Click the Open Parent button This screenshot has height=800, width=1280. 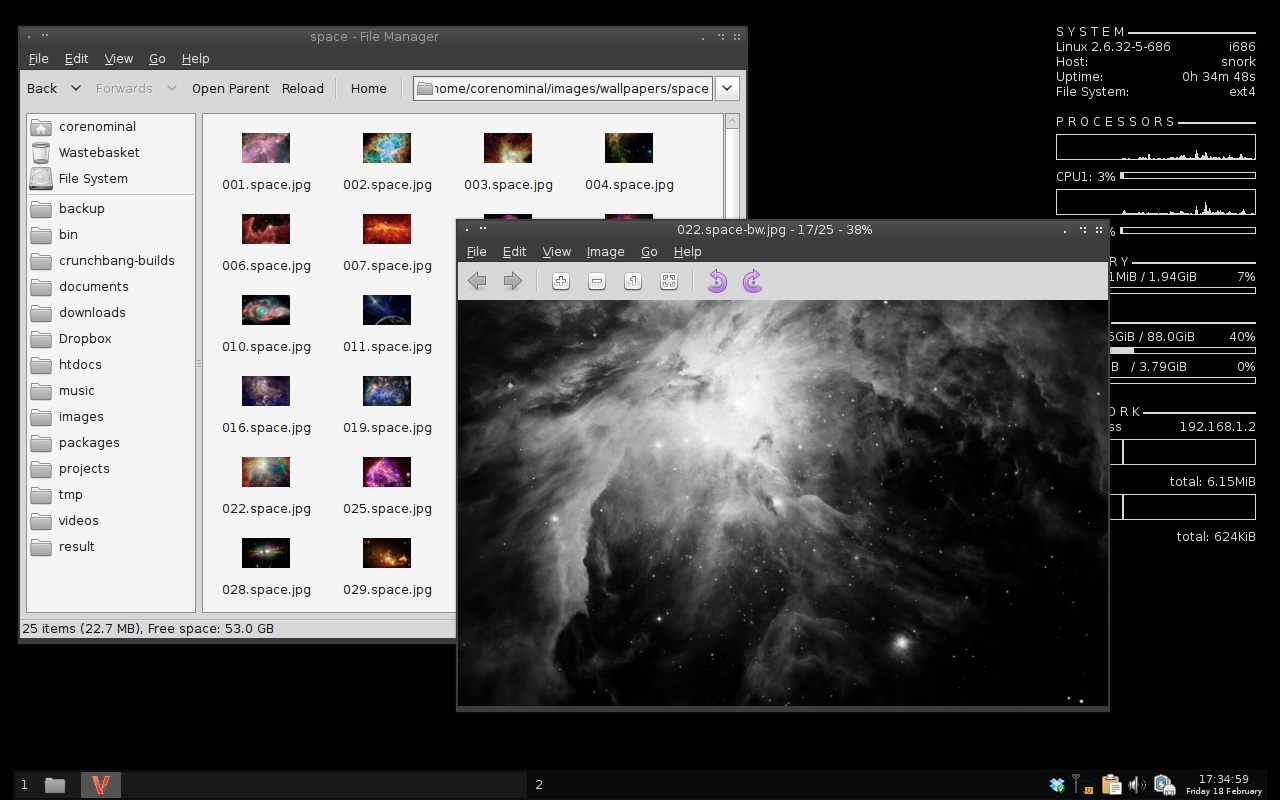pos(230,88)
